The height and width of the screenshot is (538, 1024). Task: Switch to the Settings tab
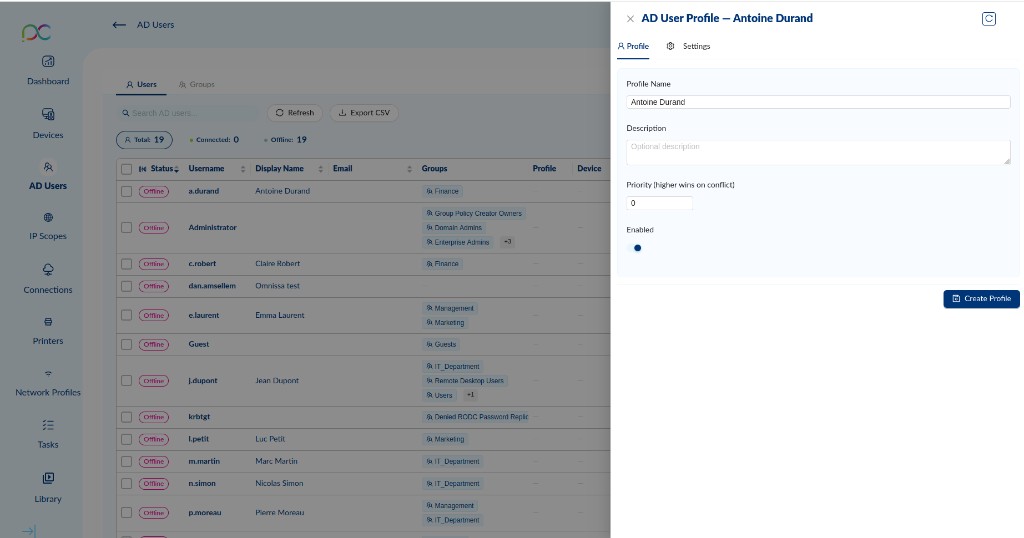coord(688,46)
